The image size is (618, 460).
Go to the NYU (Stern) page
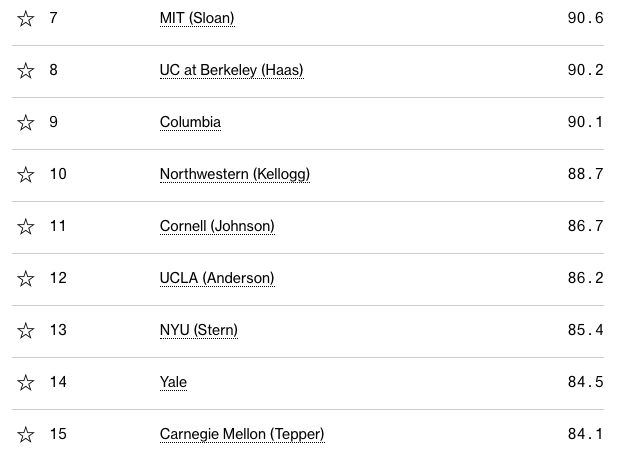tap(198, 330)
